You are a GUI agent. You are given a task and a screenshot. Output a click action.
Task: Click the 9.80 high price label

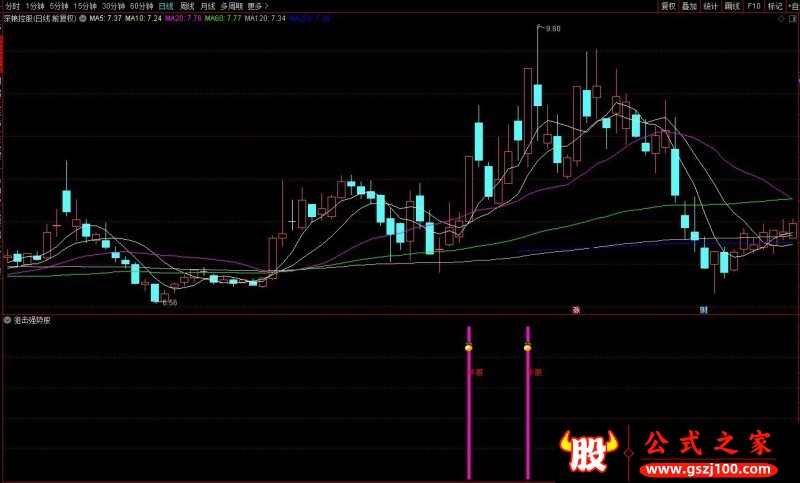[x=553, y=29]
